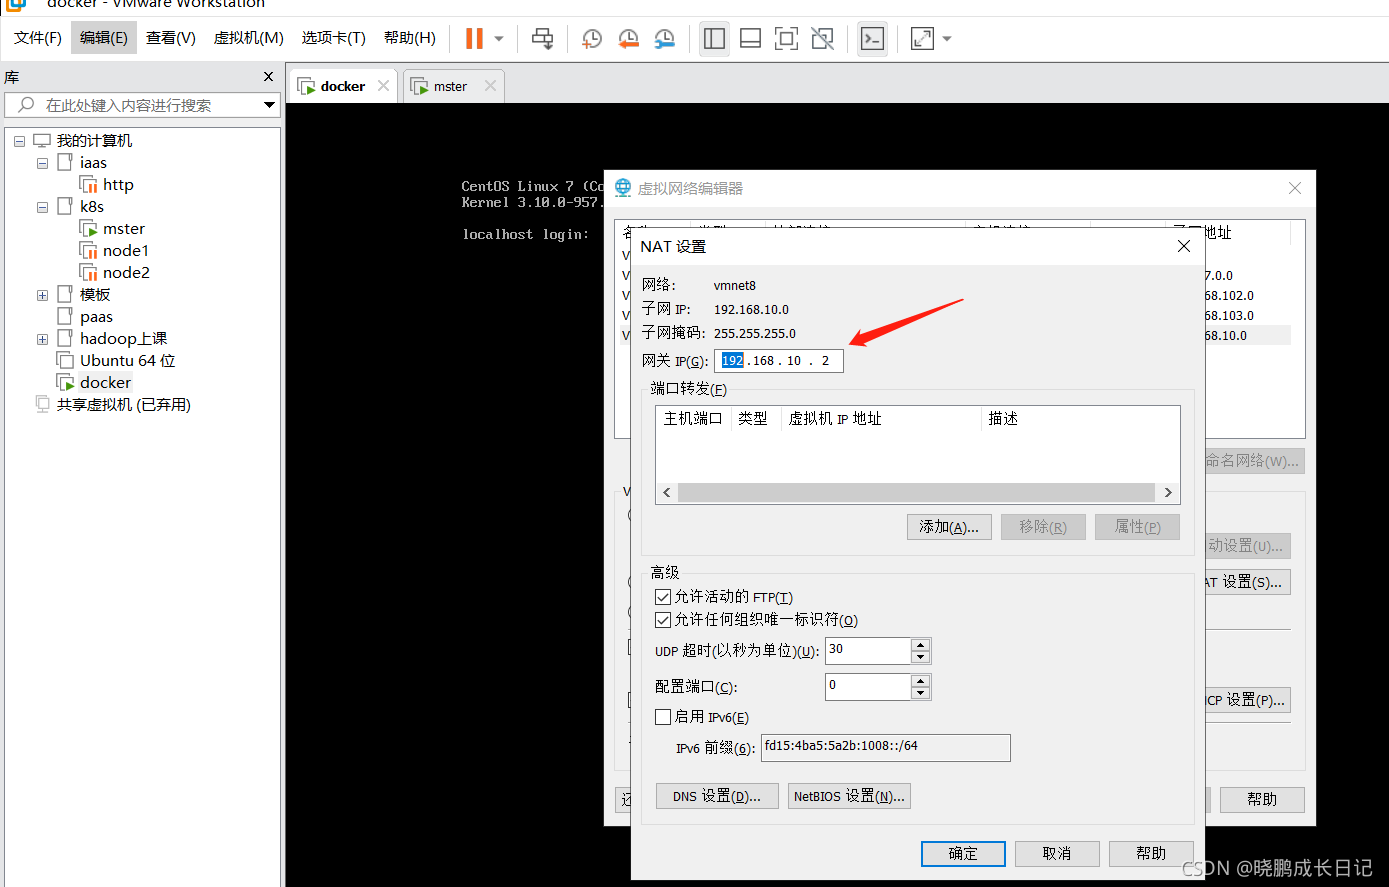
Task: Select the paas folder
Action: (x=96, y=317)
